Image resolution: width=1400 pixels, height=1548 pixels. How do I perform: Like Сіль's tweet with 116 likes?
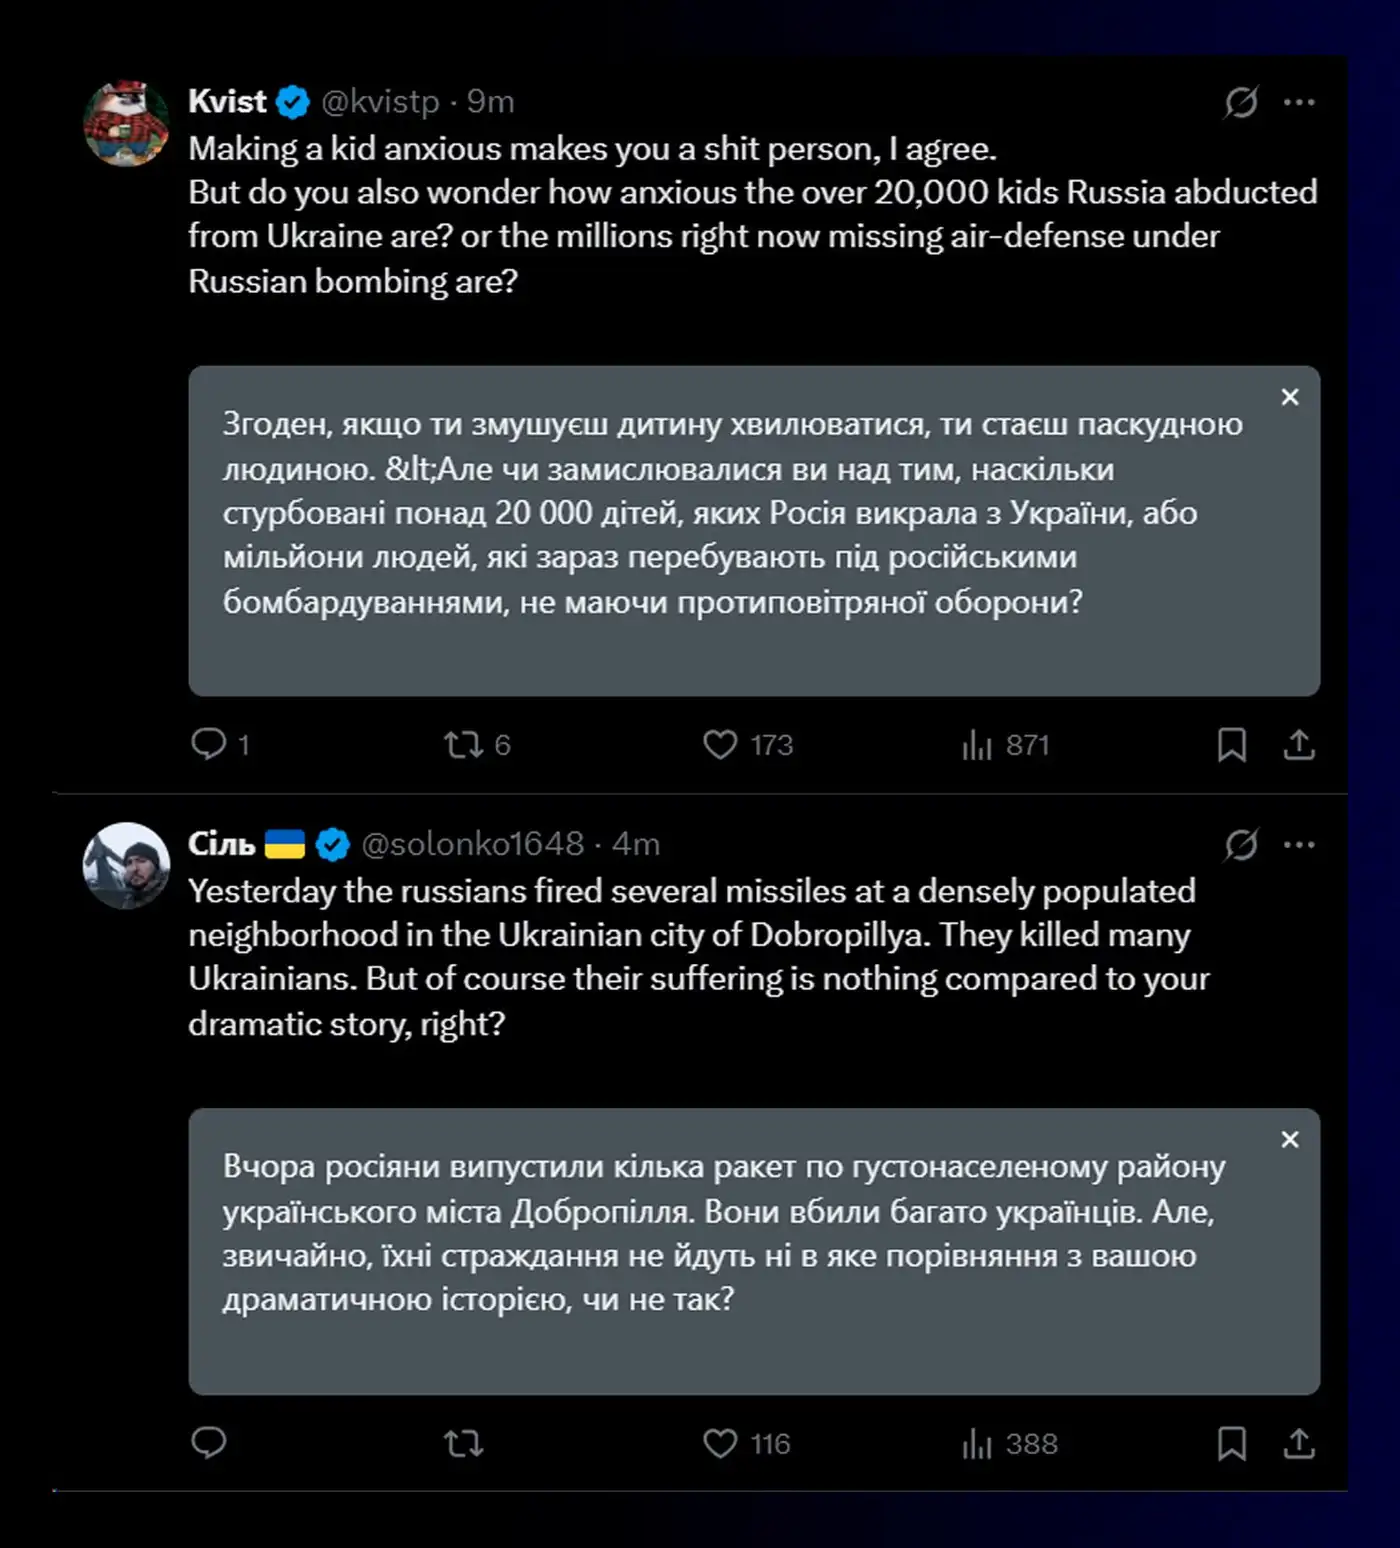720,1443
